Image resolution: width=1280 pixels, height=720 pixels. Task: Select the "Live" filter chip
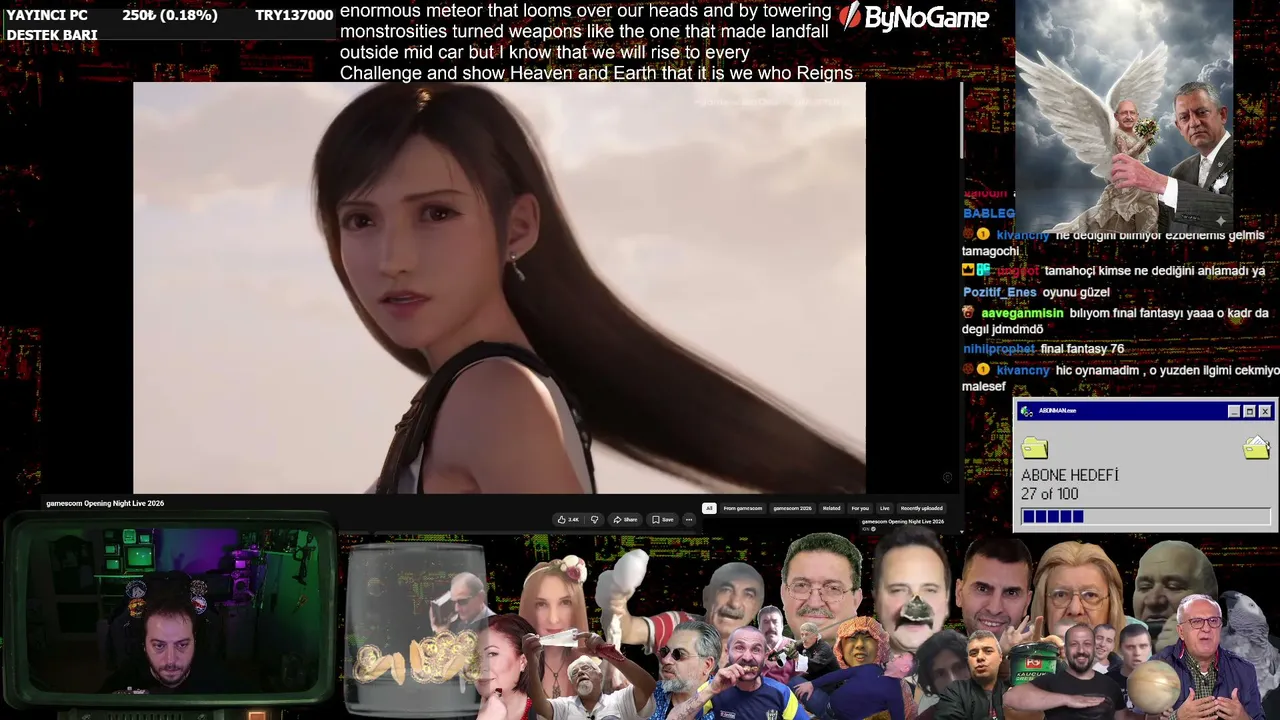click(x=885, y=508)
